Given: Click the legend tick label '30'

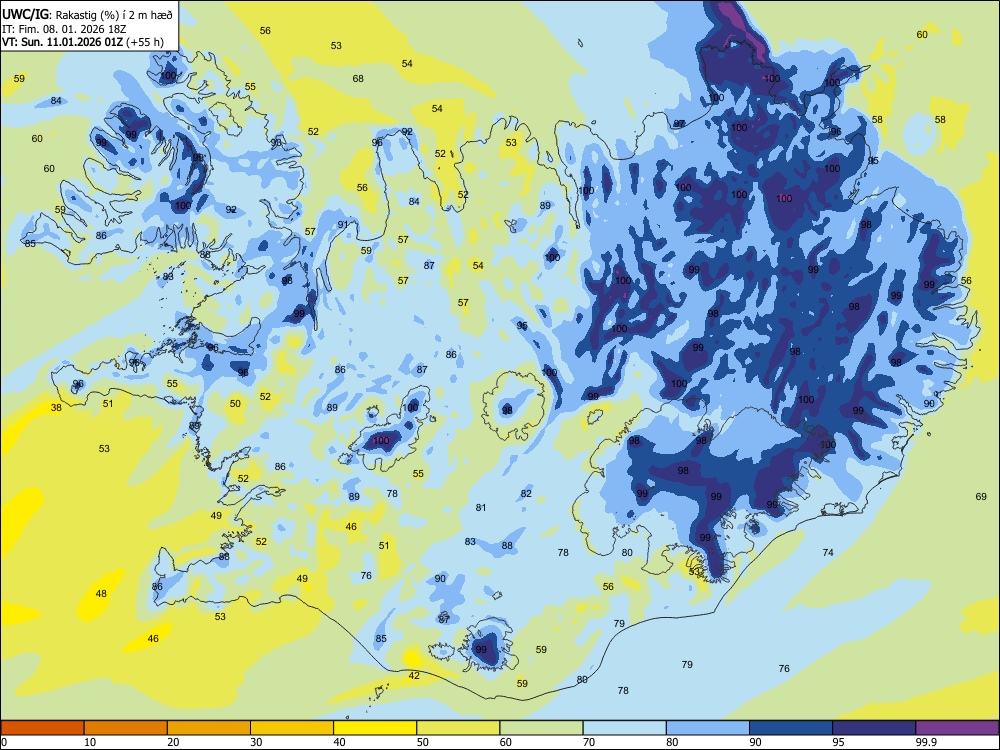Looking at the screenshot, I should pos(256,742).
